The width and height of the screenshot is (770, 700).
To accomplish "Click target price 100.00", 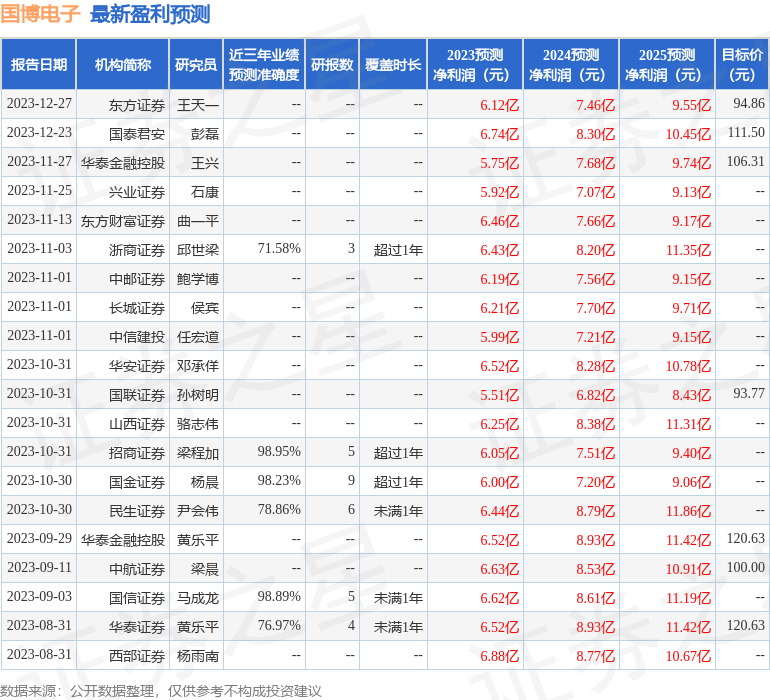I will pyautogui.click(x=745, y=567).
